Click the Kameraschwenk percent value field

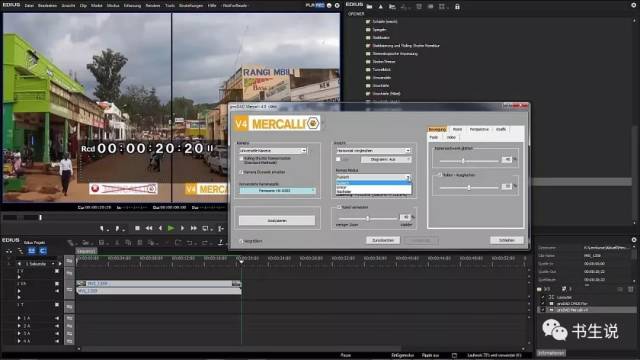pos(506,160)
